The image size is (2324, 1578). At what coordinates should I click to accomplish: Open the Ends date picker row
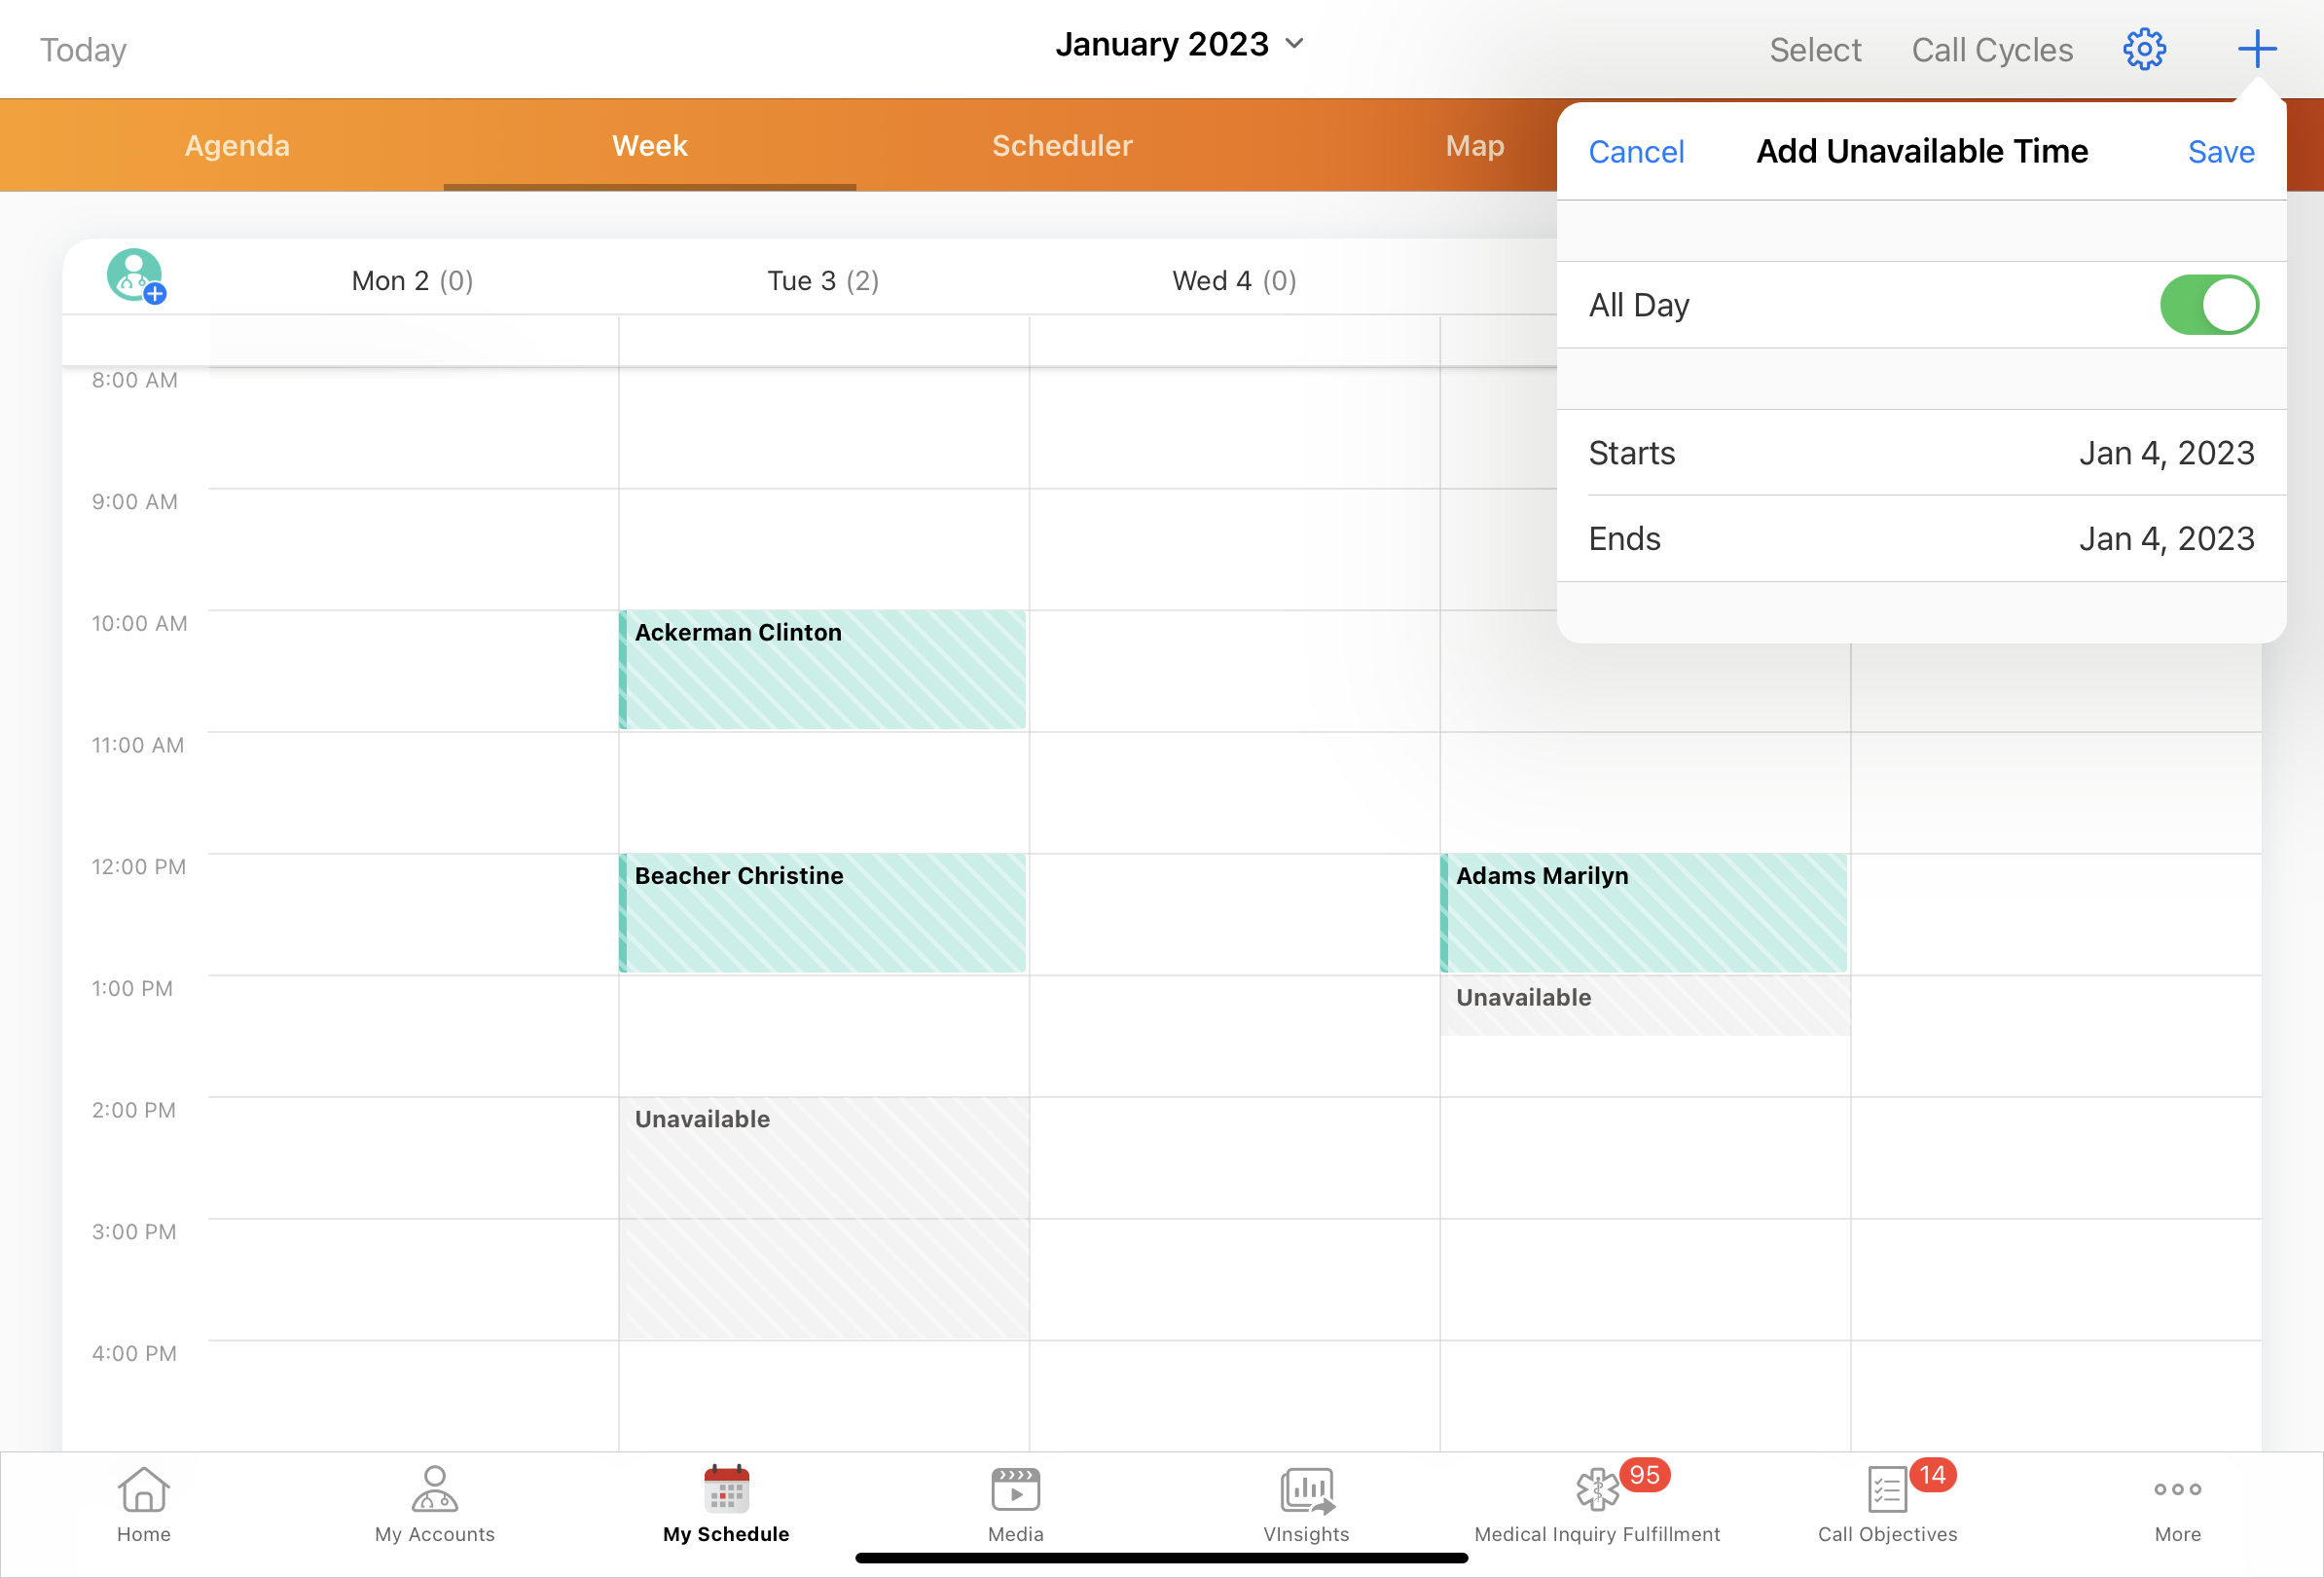click(1920, 539)
